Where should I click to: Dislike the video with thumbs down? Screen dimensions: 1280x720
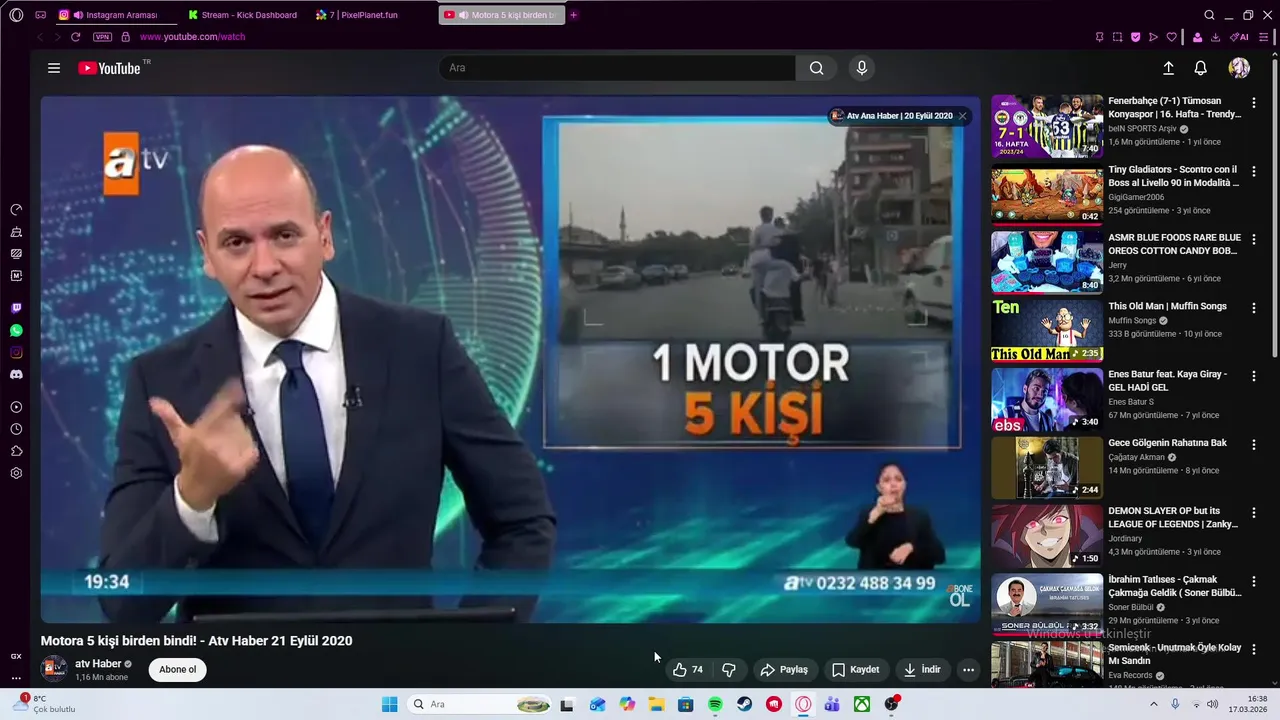click(729, 670)
